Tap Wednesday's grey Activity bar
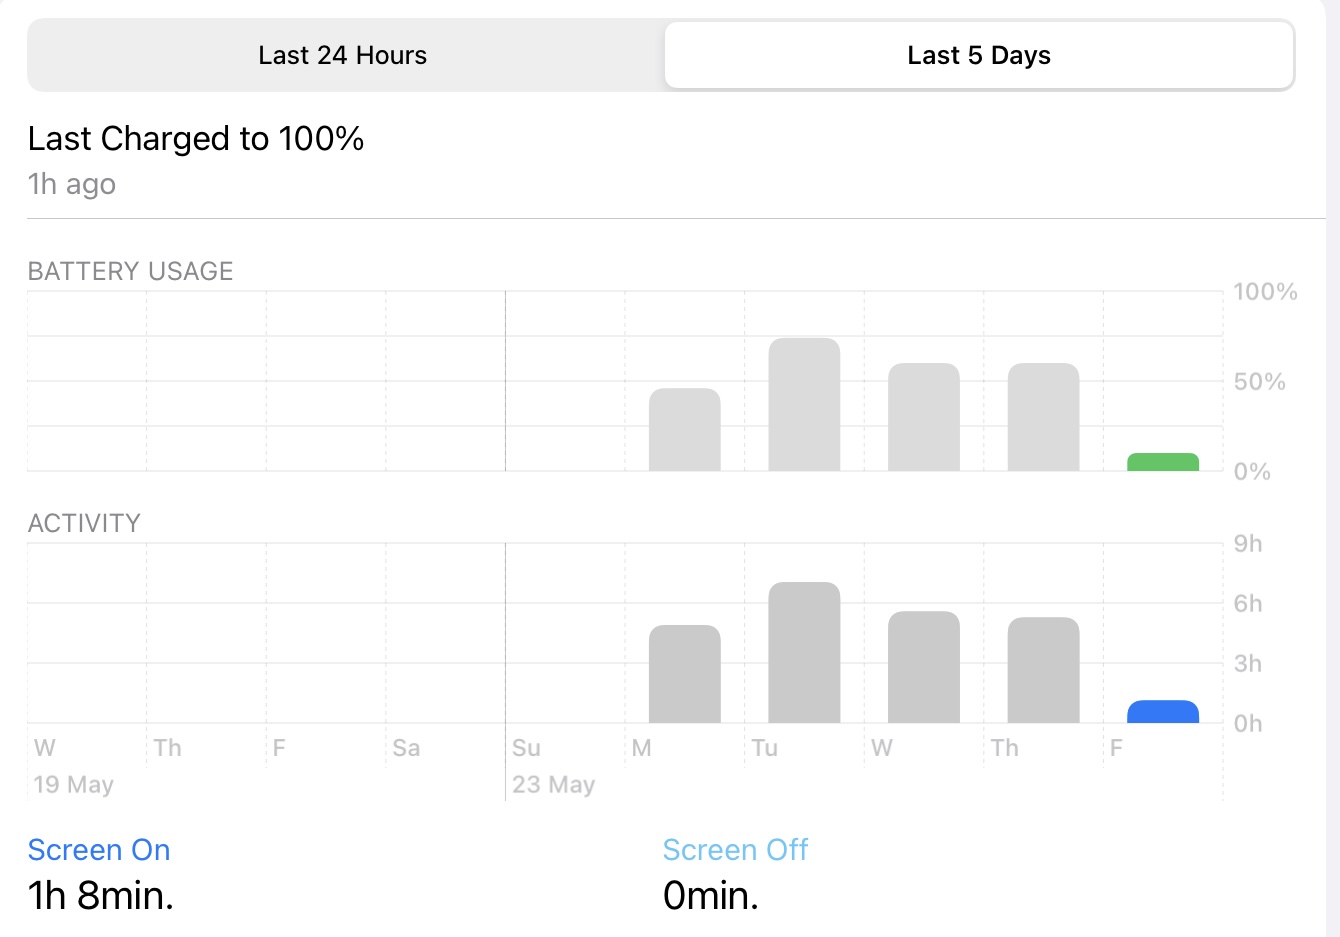This screenshot has width=1340, height=937. [x=923, y=667]
